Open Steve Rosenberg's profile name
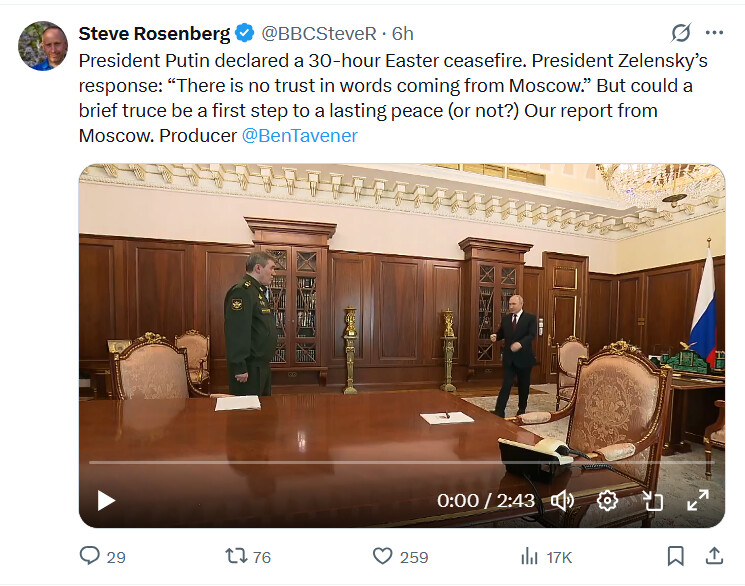 [154, 34]
